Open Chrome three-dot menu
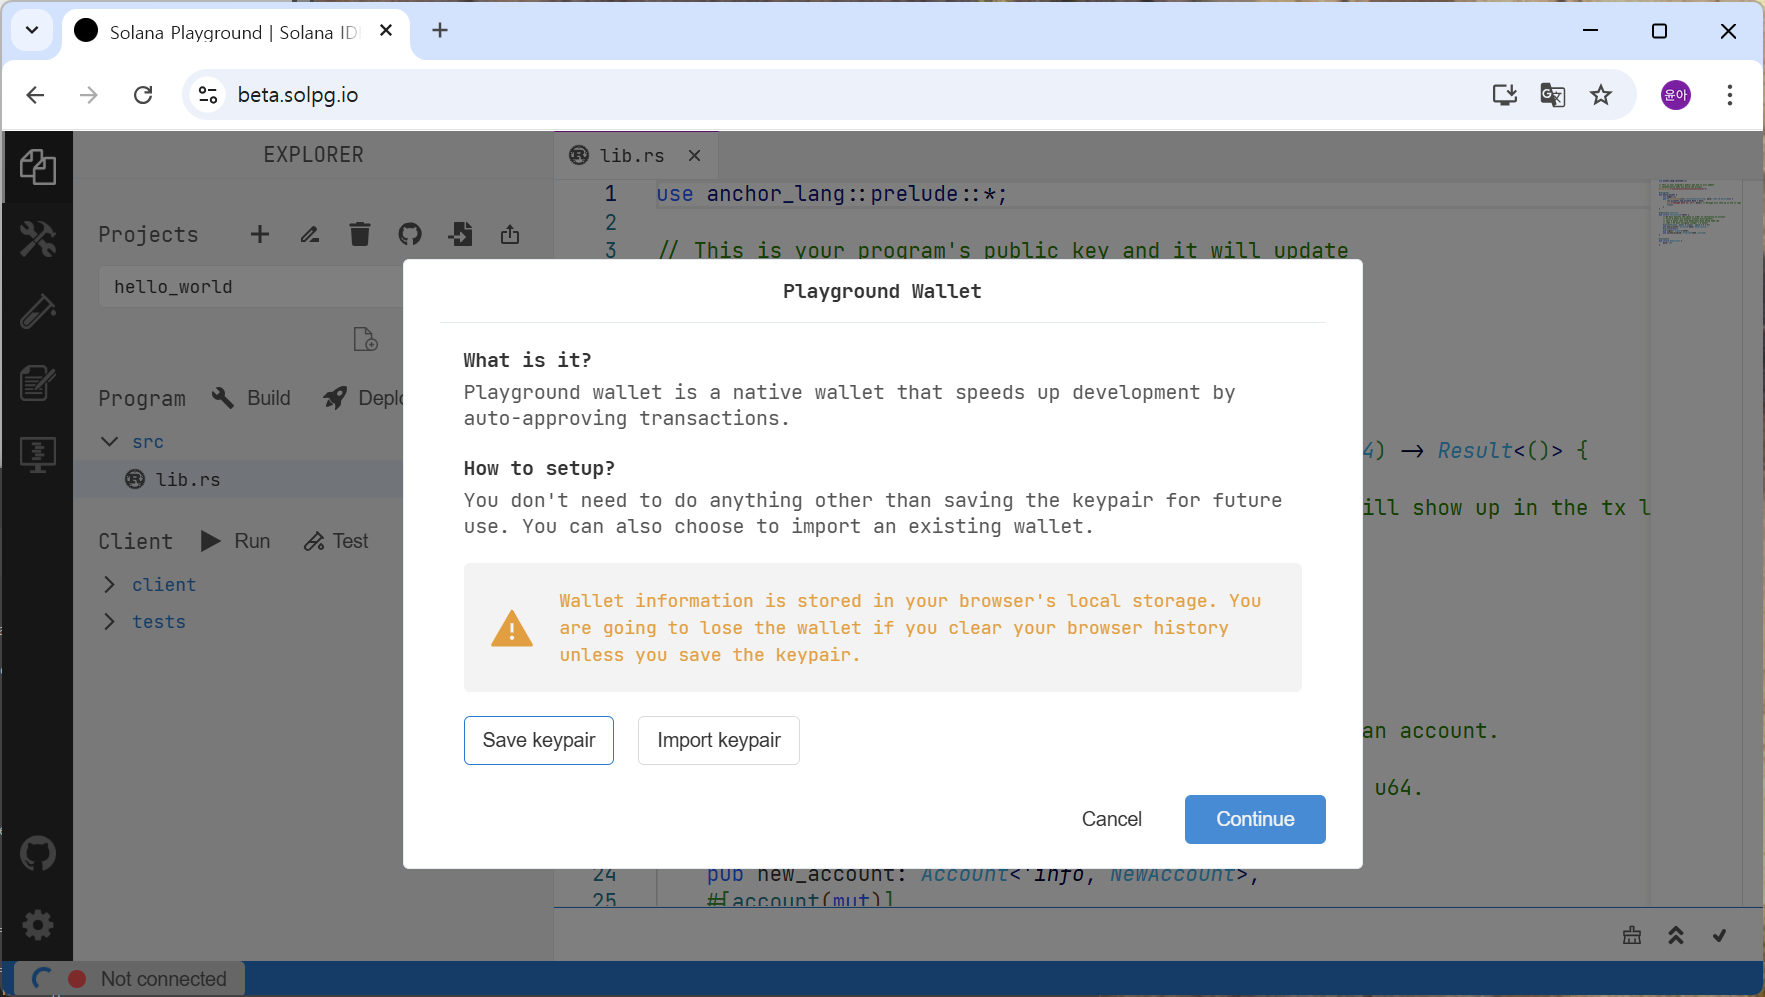Screen dimensions: 1765x997 (1729, 95)
